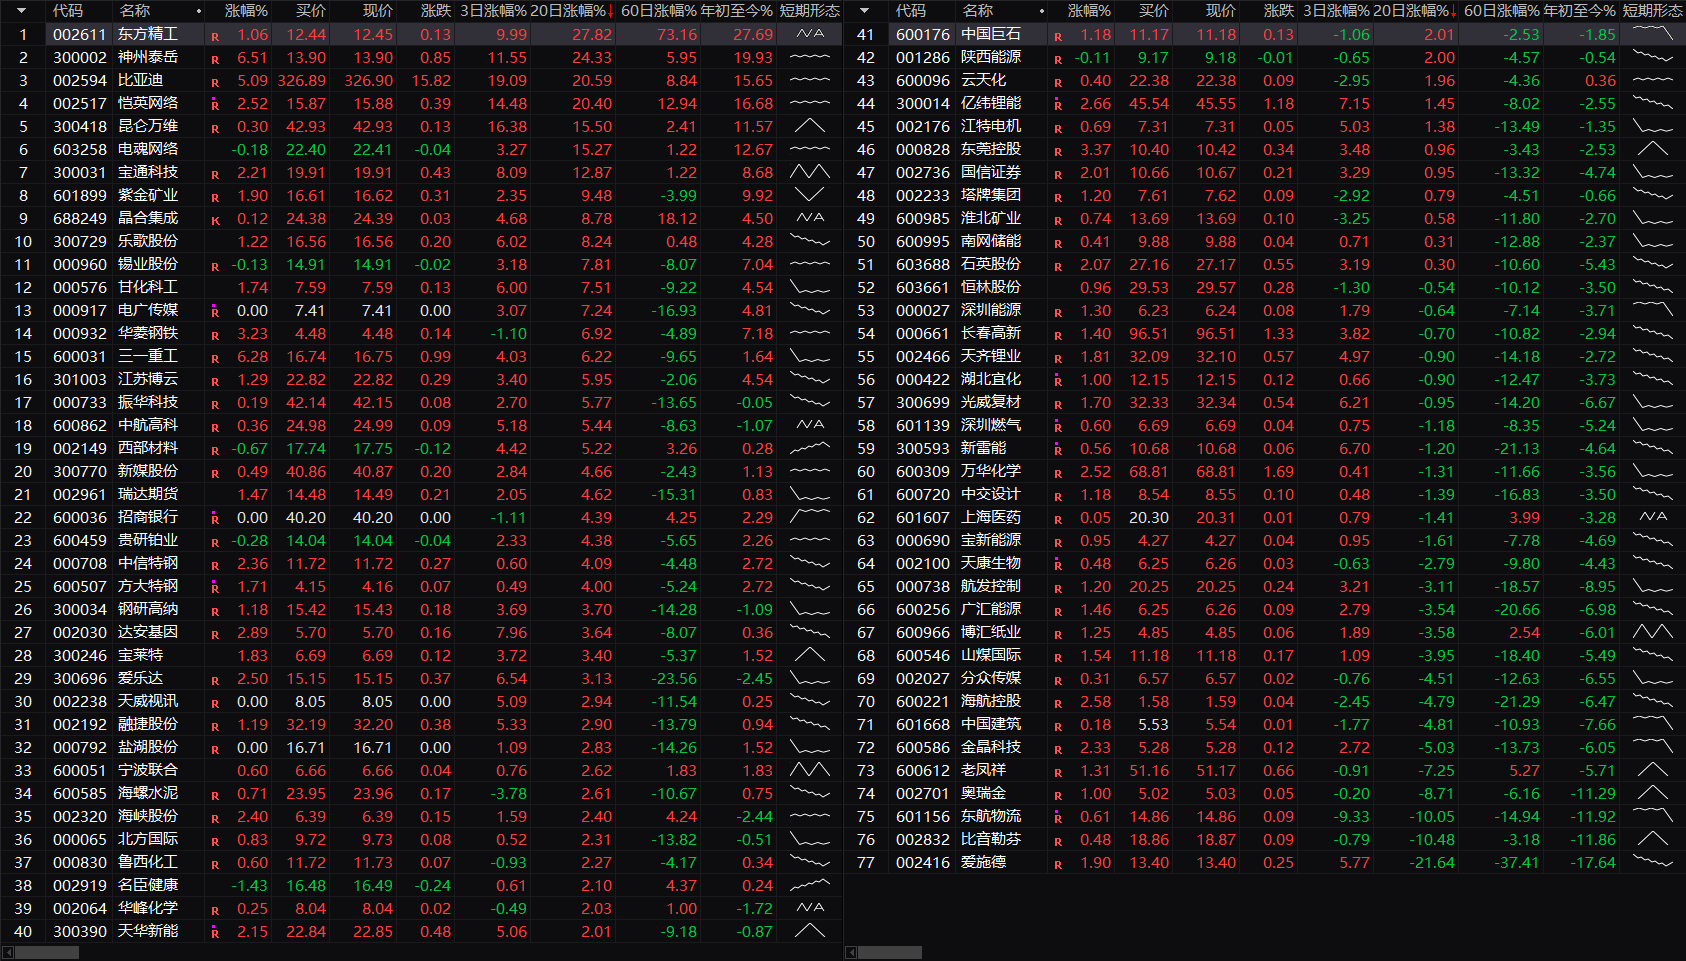Select the stock name 陕西能源
This screenshot has height=961, width=1686.
(x=991, y=57)
